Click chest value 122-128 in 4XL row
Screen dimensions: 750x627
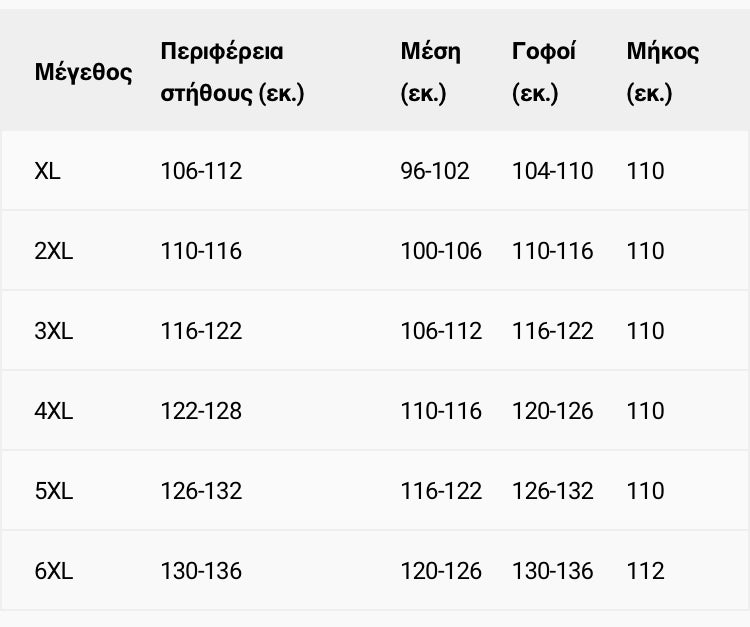pyautogui.click(x=201, y=411)
